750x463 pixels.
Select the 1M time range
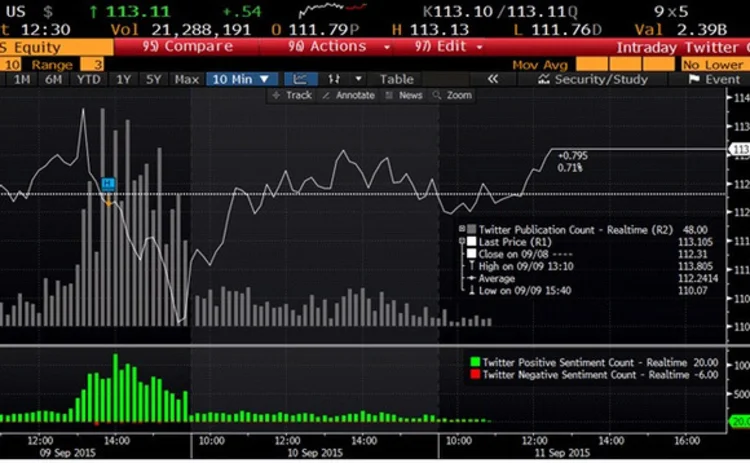coord(22,79)
